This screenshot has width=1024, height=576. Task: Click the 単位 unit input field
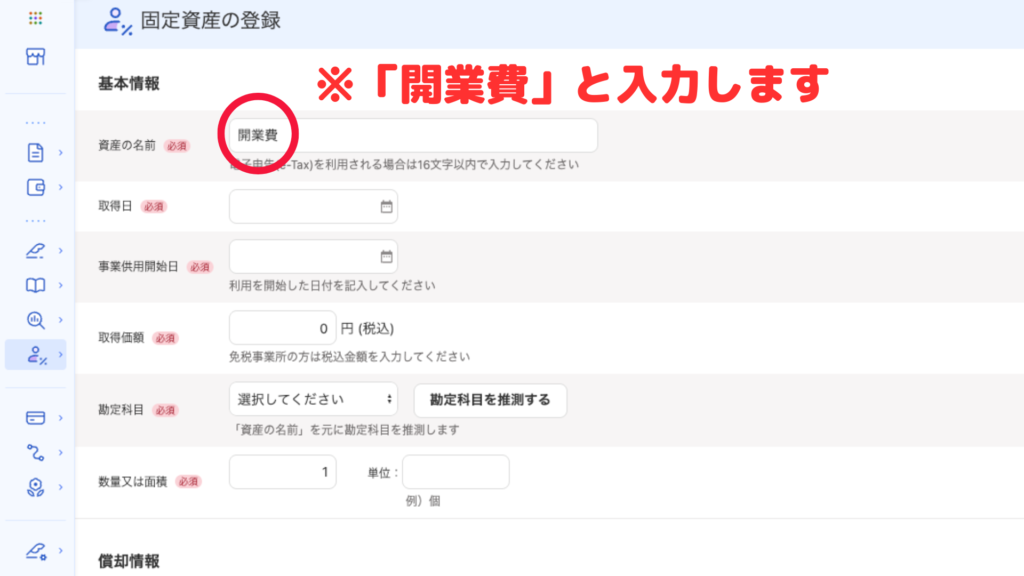[x=456, y=472]
